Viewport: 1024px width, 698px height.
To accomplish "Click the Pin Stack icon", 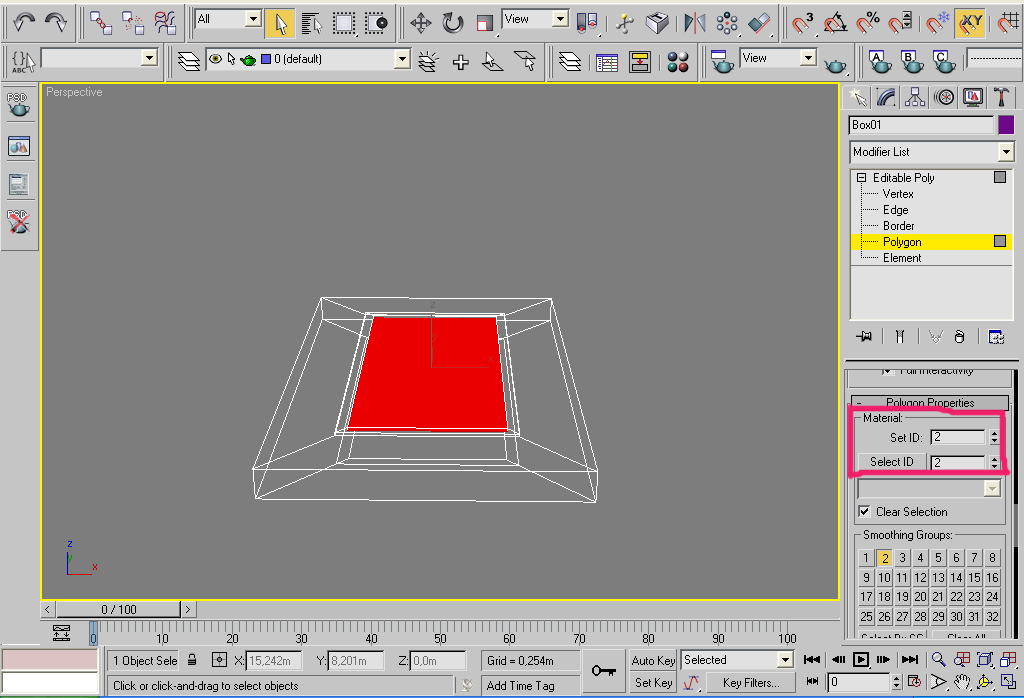I will click(x=864, y=336).
